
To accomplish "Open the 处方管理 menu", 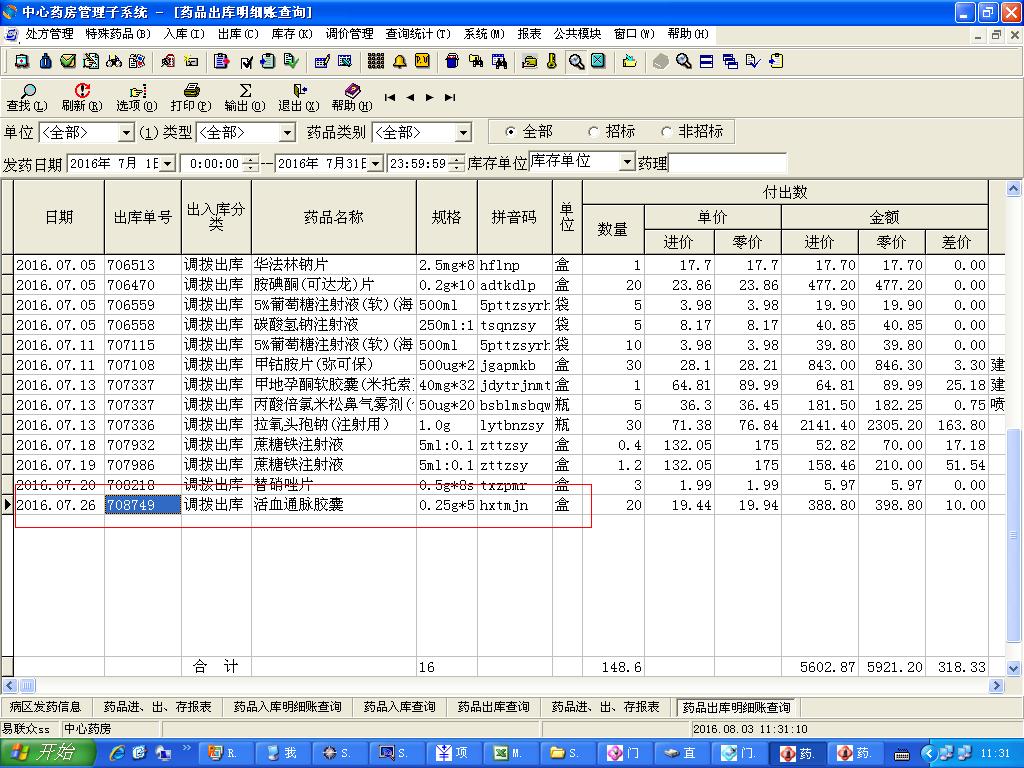I will point(49,34).
